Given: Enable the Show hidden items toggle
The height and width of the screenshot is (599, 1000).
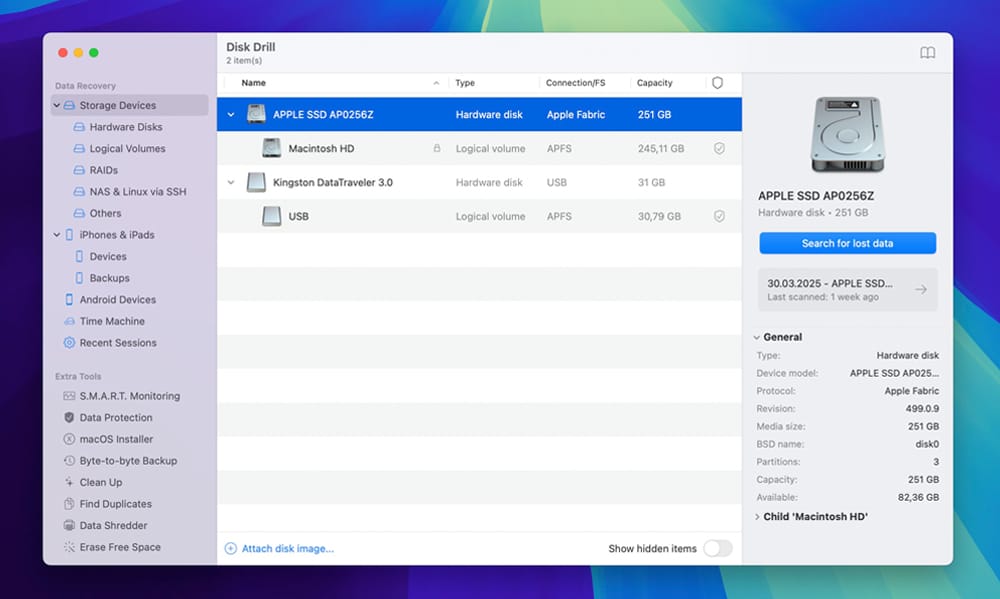Looking at the screenshot, I should [717, 548].
